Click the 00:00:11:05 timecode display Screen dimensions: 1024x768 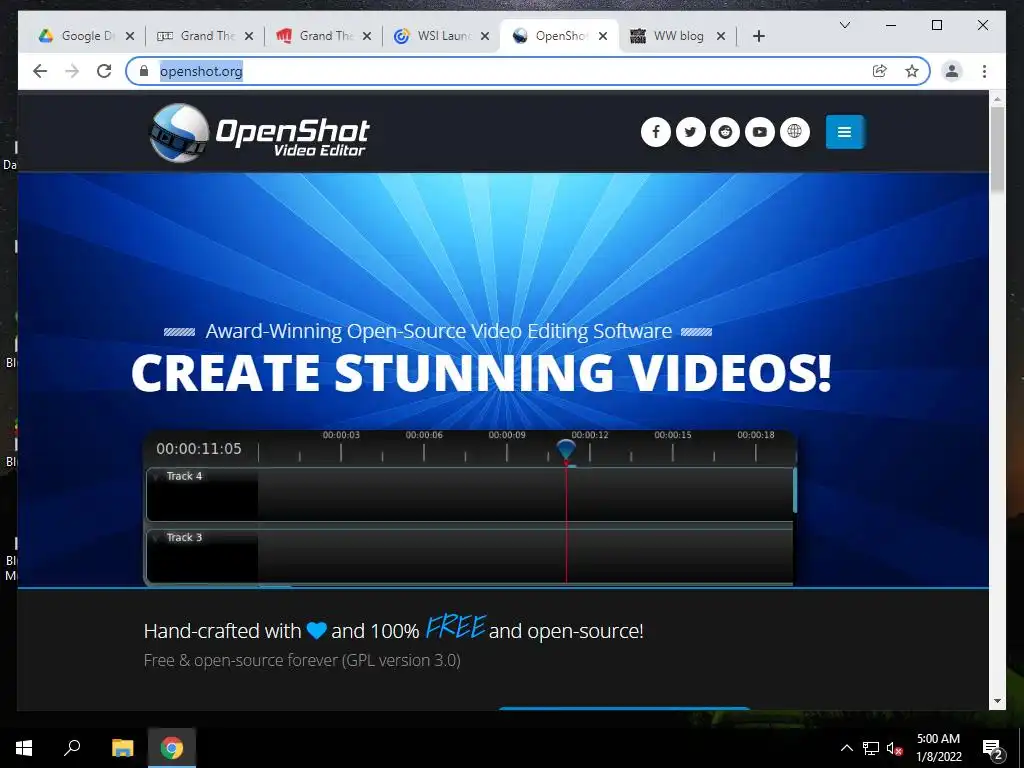(x=199, y=449)
